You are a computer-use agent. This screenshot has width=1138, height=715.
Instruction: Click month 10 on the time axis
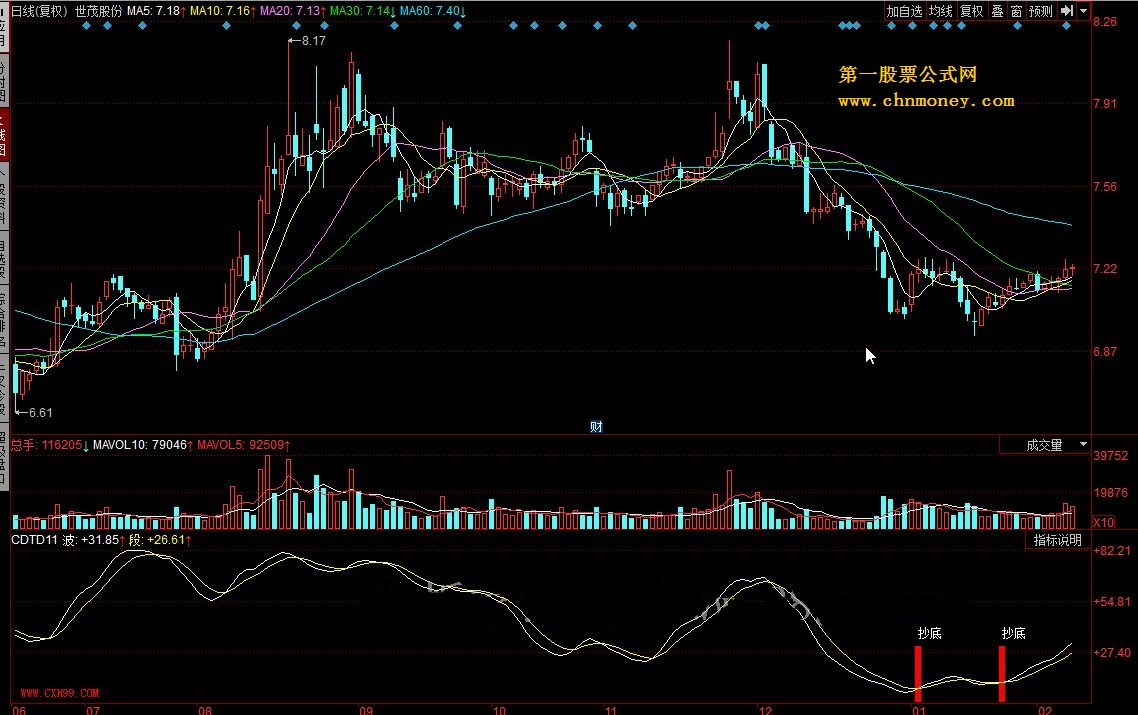499,710
